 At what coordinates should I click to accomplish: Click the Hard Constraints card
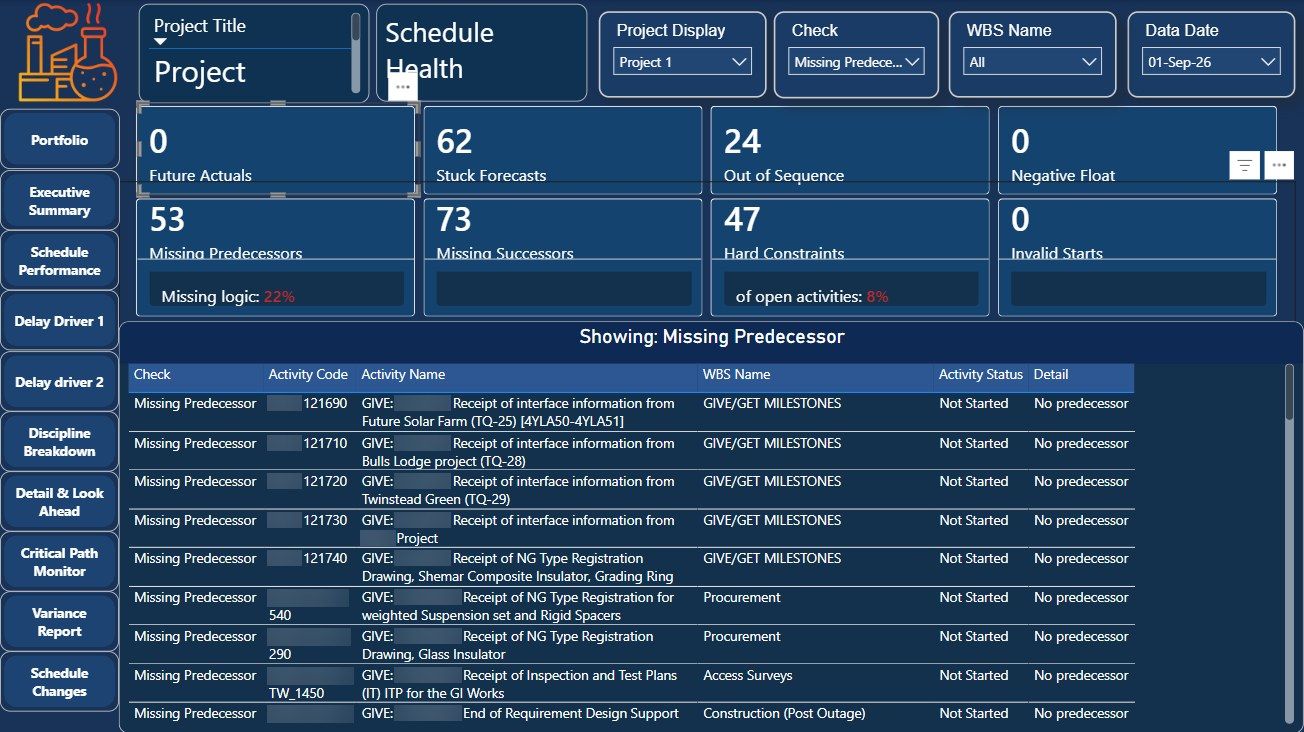point(850,257)
